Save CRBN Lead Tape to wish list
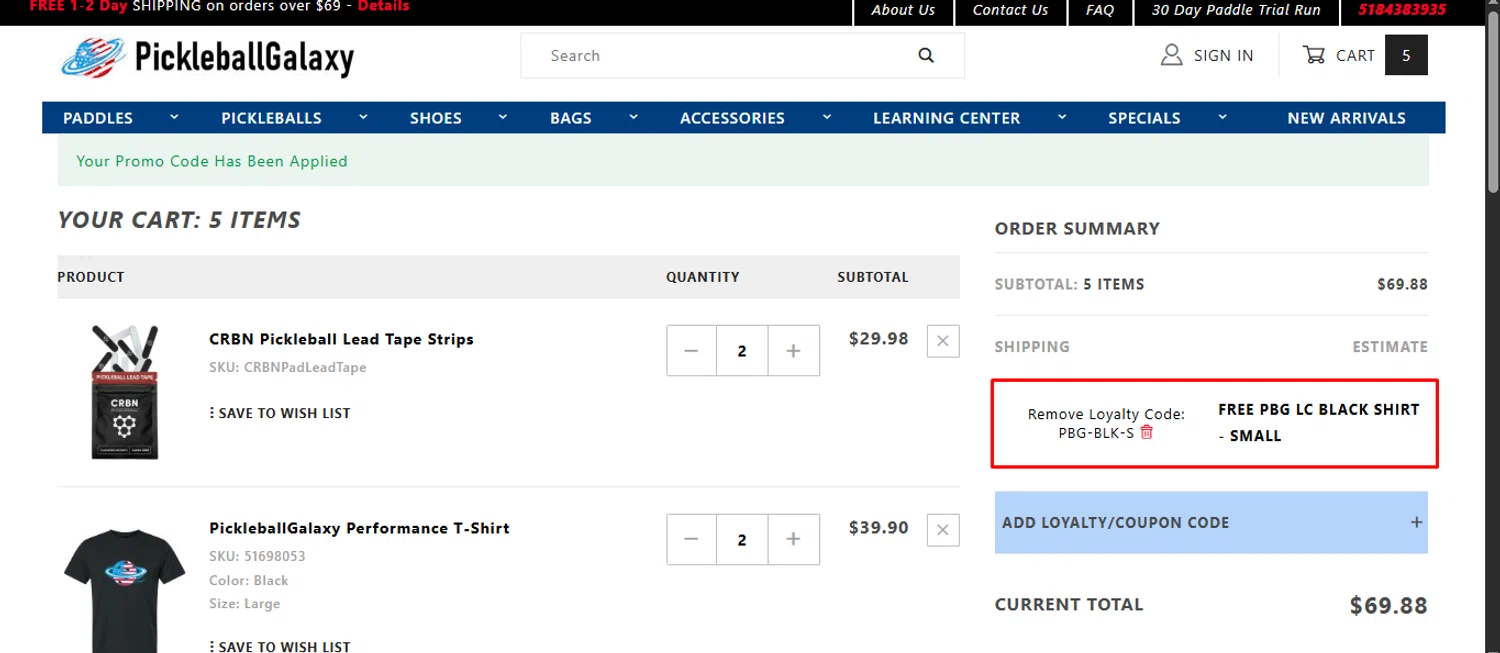1500x653 pixels. [x=280, y=413]
